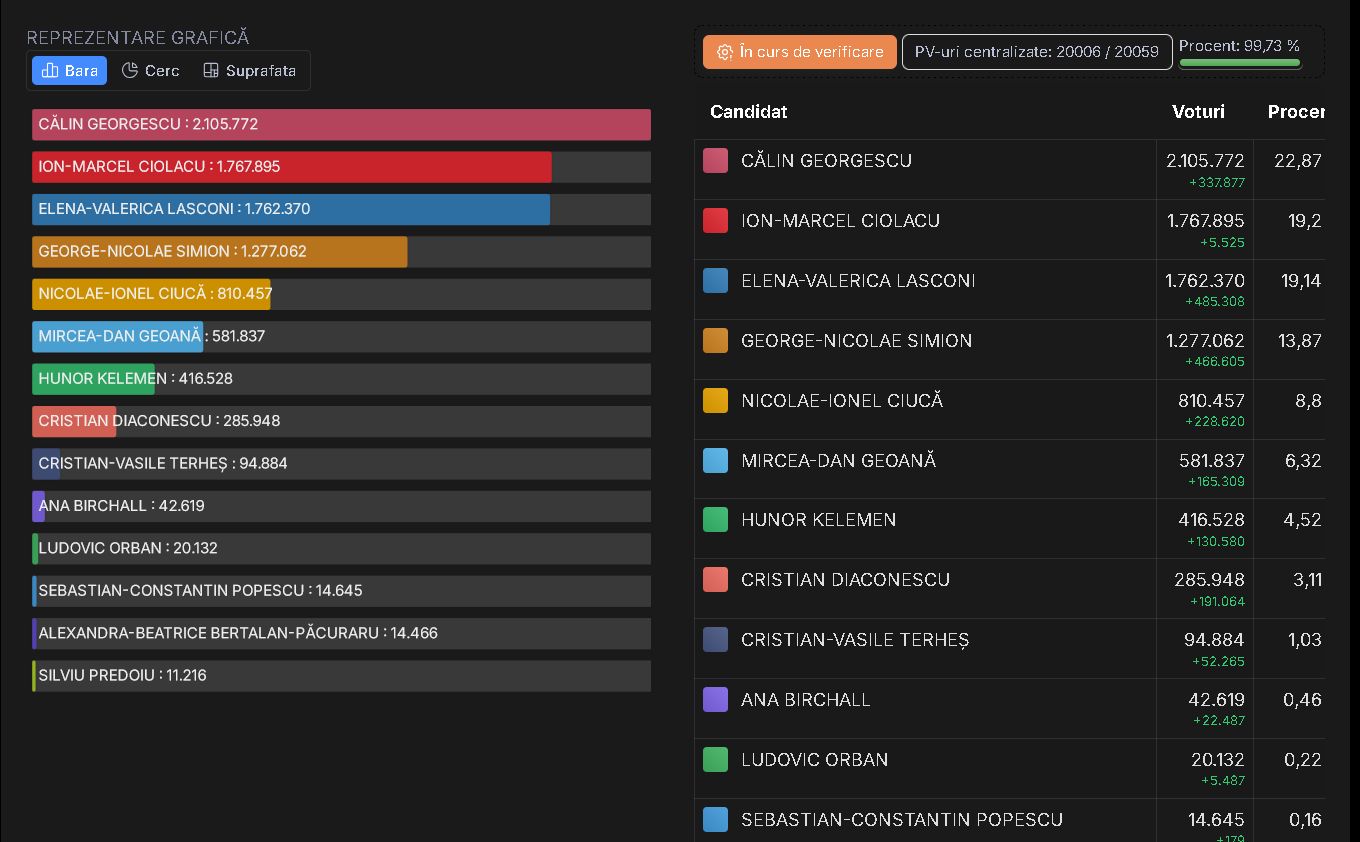Select the Mircea-Dan Geoană table row name

coord(838,461)
